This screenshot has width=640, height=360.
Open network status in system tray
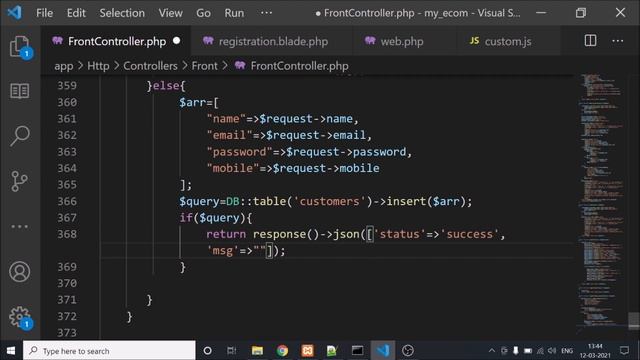coord(540,351)
